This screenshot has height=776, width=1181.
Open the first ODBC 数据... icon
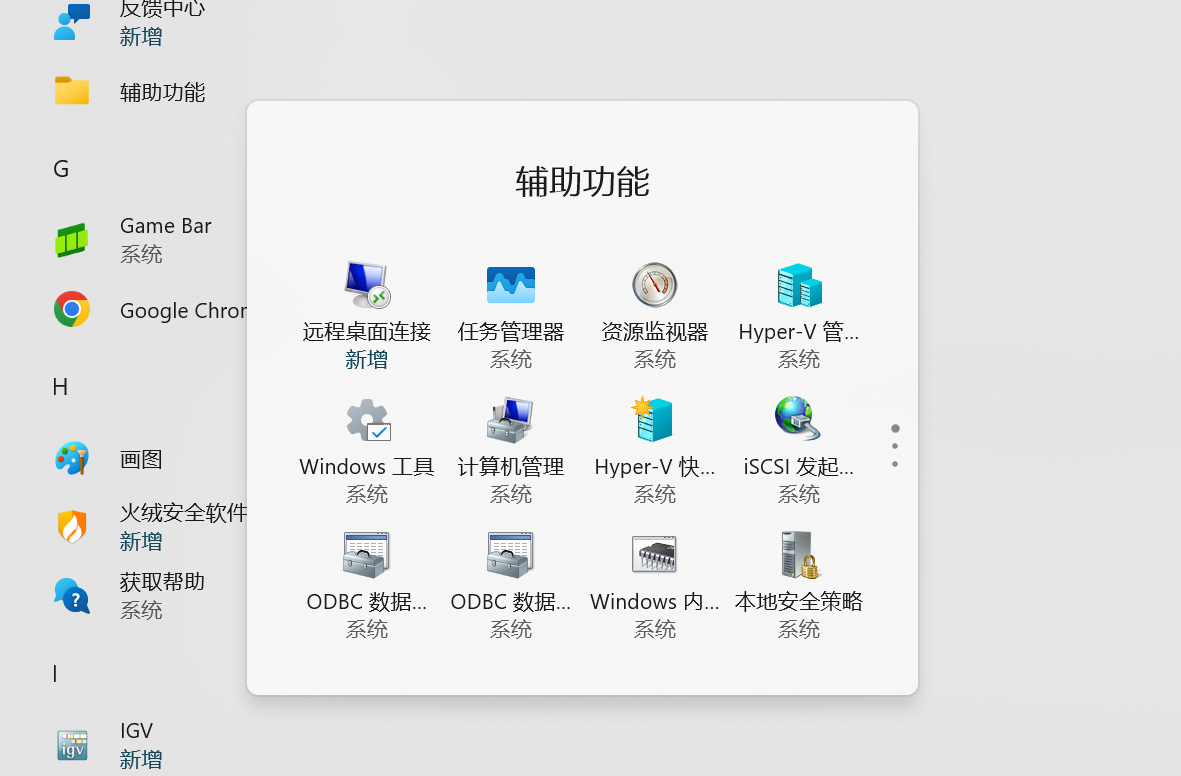click(366, 555)
